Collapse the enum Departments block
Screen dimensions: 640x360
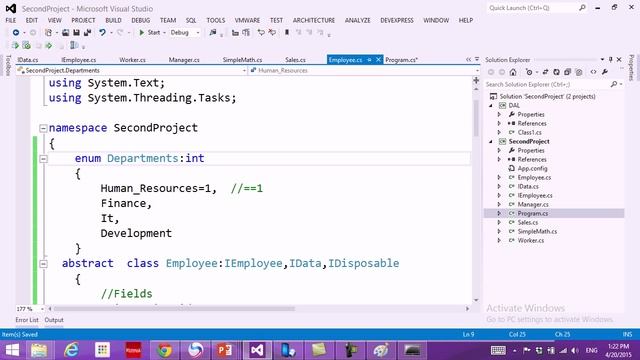click(x=44, y=159)
